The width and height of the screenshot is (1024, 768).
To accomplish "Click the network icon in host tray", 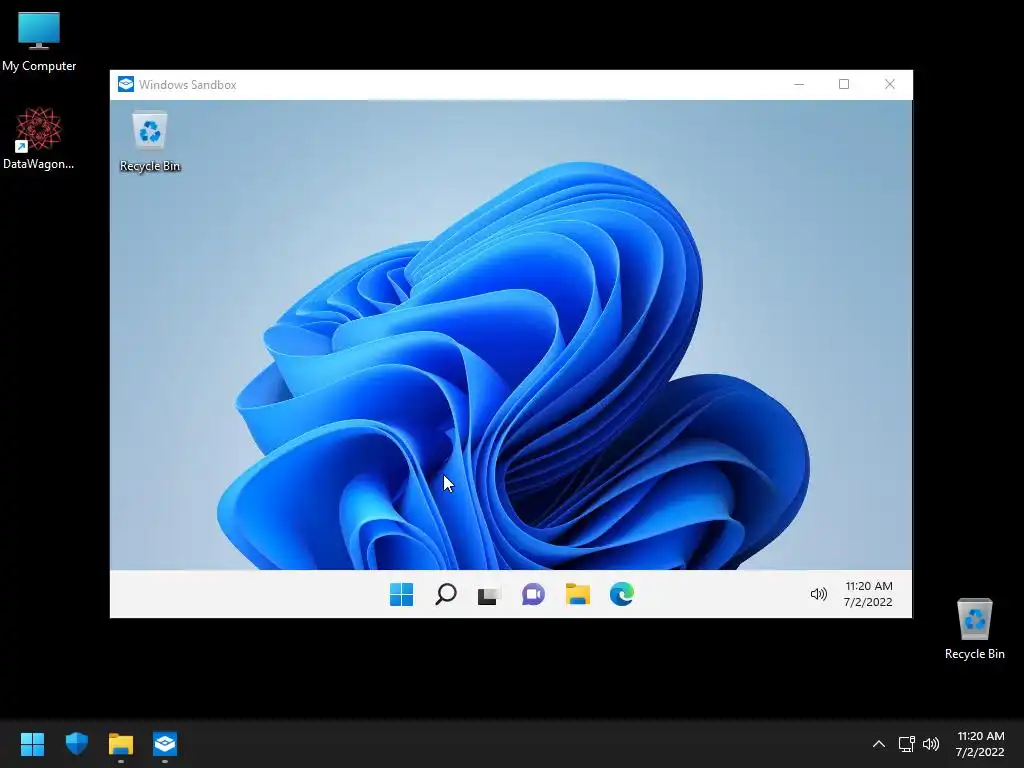I will [x=906, y=744].
